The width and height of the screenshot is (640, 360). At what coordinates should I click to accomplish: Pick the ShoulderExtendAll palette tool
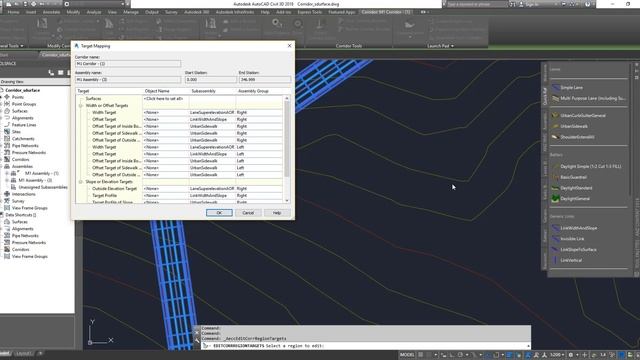click(573, 137)
